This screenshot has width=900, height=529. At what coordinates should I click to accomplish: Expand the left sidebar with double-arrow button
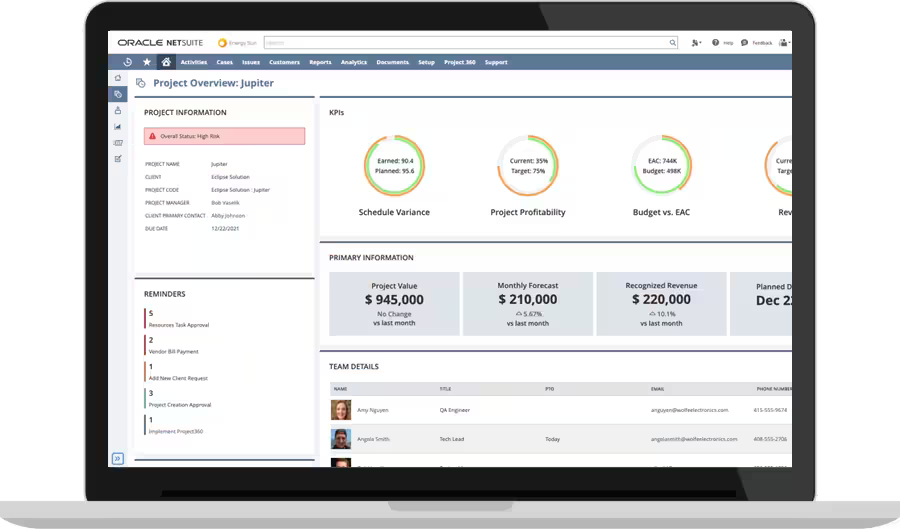coord(118,459)
